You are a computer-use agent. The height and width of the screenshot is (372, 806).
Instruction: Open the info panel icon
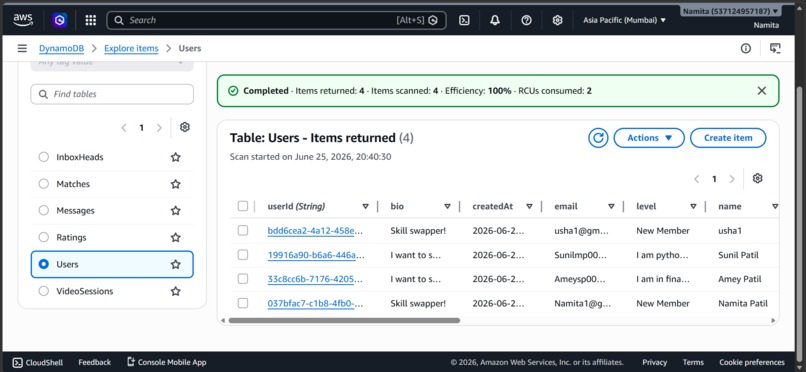(746, 48)
